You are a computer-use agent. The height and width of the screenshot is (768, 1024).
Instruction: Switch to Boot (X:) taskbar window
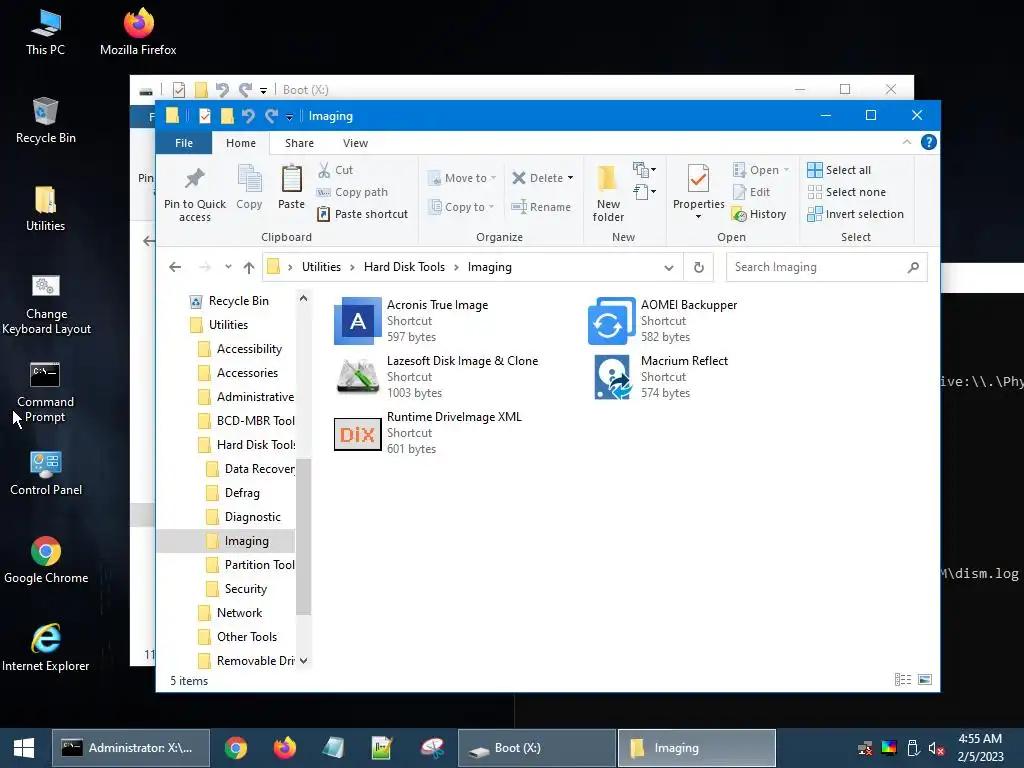tap(536, 748)
